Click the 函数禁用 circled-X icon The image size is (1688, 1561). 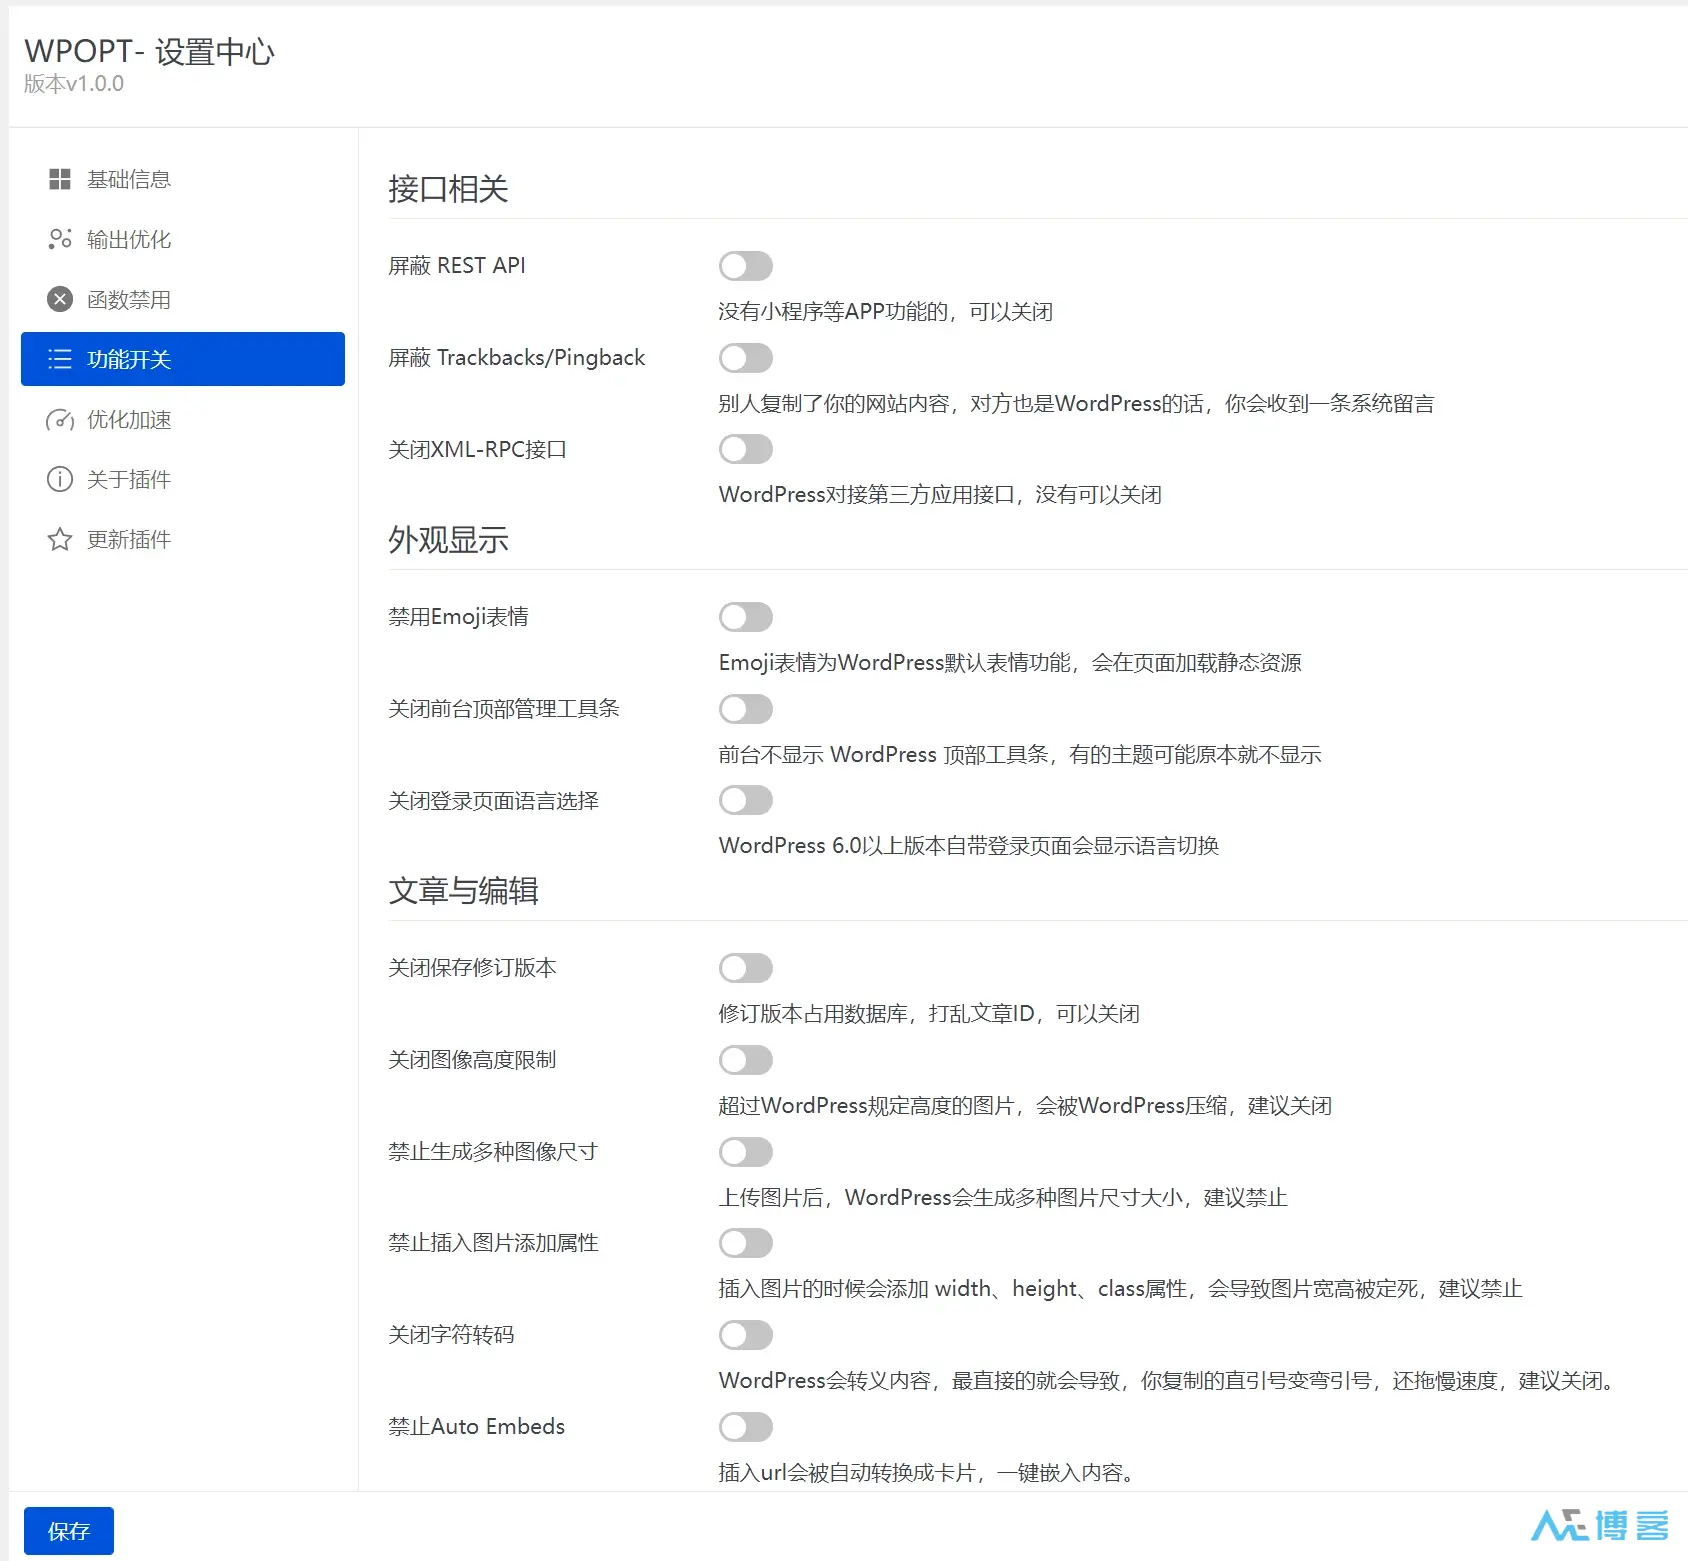coord(59,299)
